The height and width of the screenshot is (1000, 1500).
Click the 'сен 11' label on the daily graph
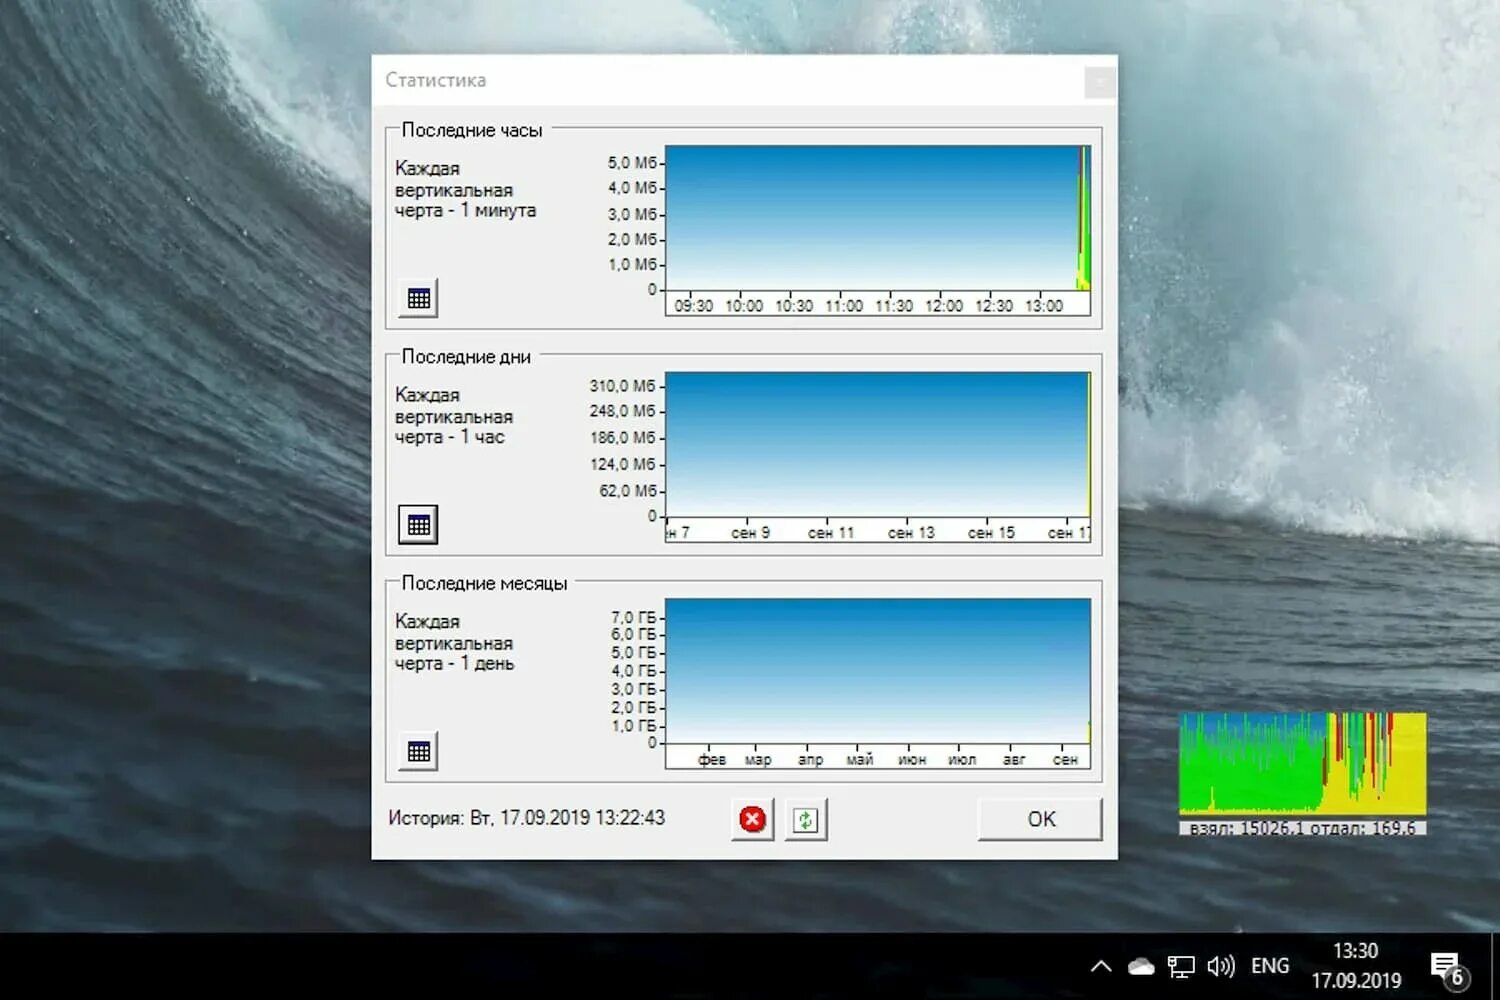point(831,533)
